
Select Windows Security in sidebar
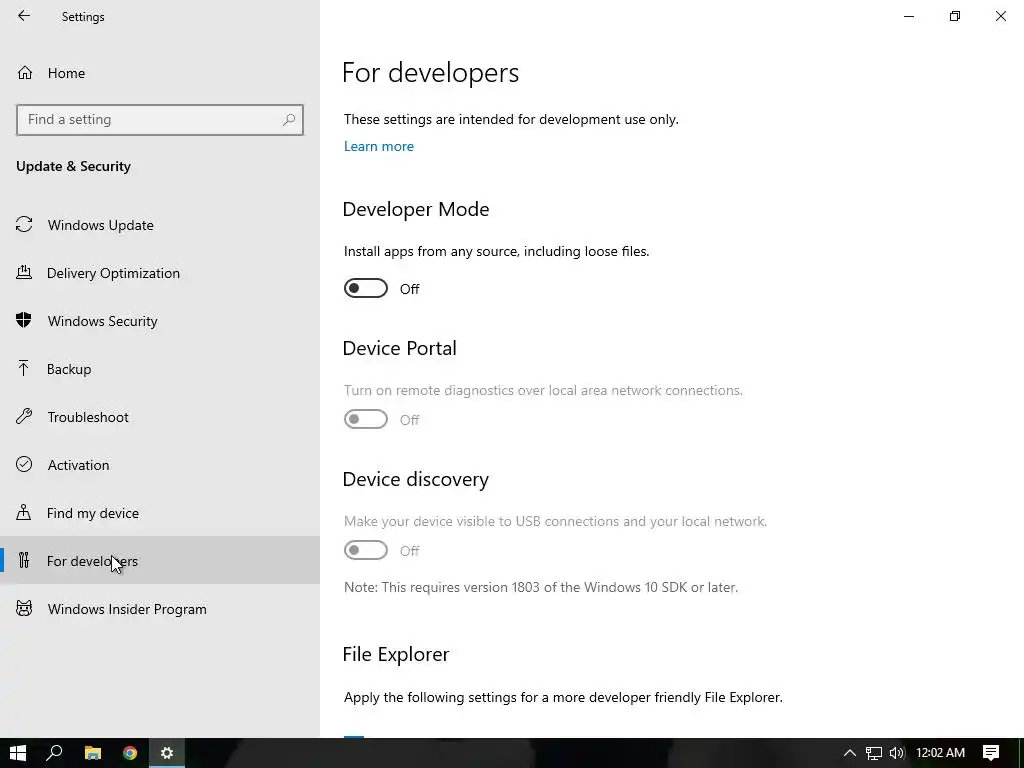[x=160, y=321]
